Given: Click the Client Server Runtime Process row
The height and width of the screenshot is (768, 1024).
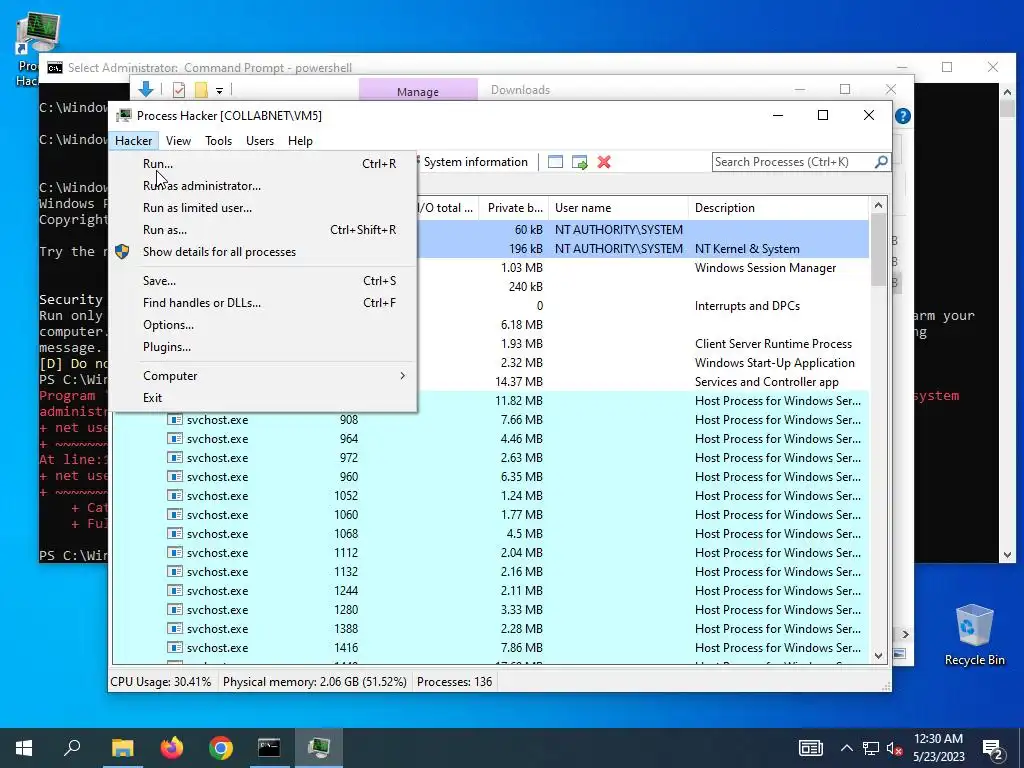Looking at the screenshot, I should click(x=642, y=344).
